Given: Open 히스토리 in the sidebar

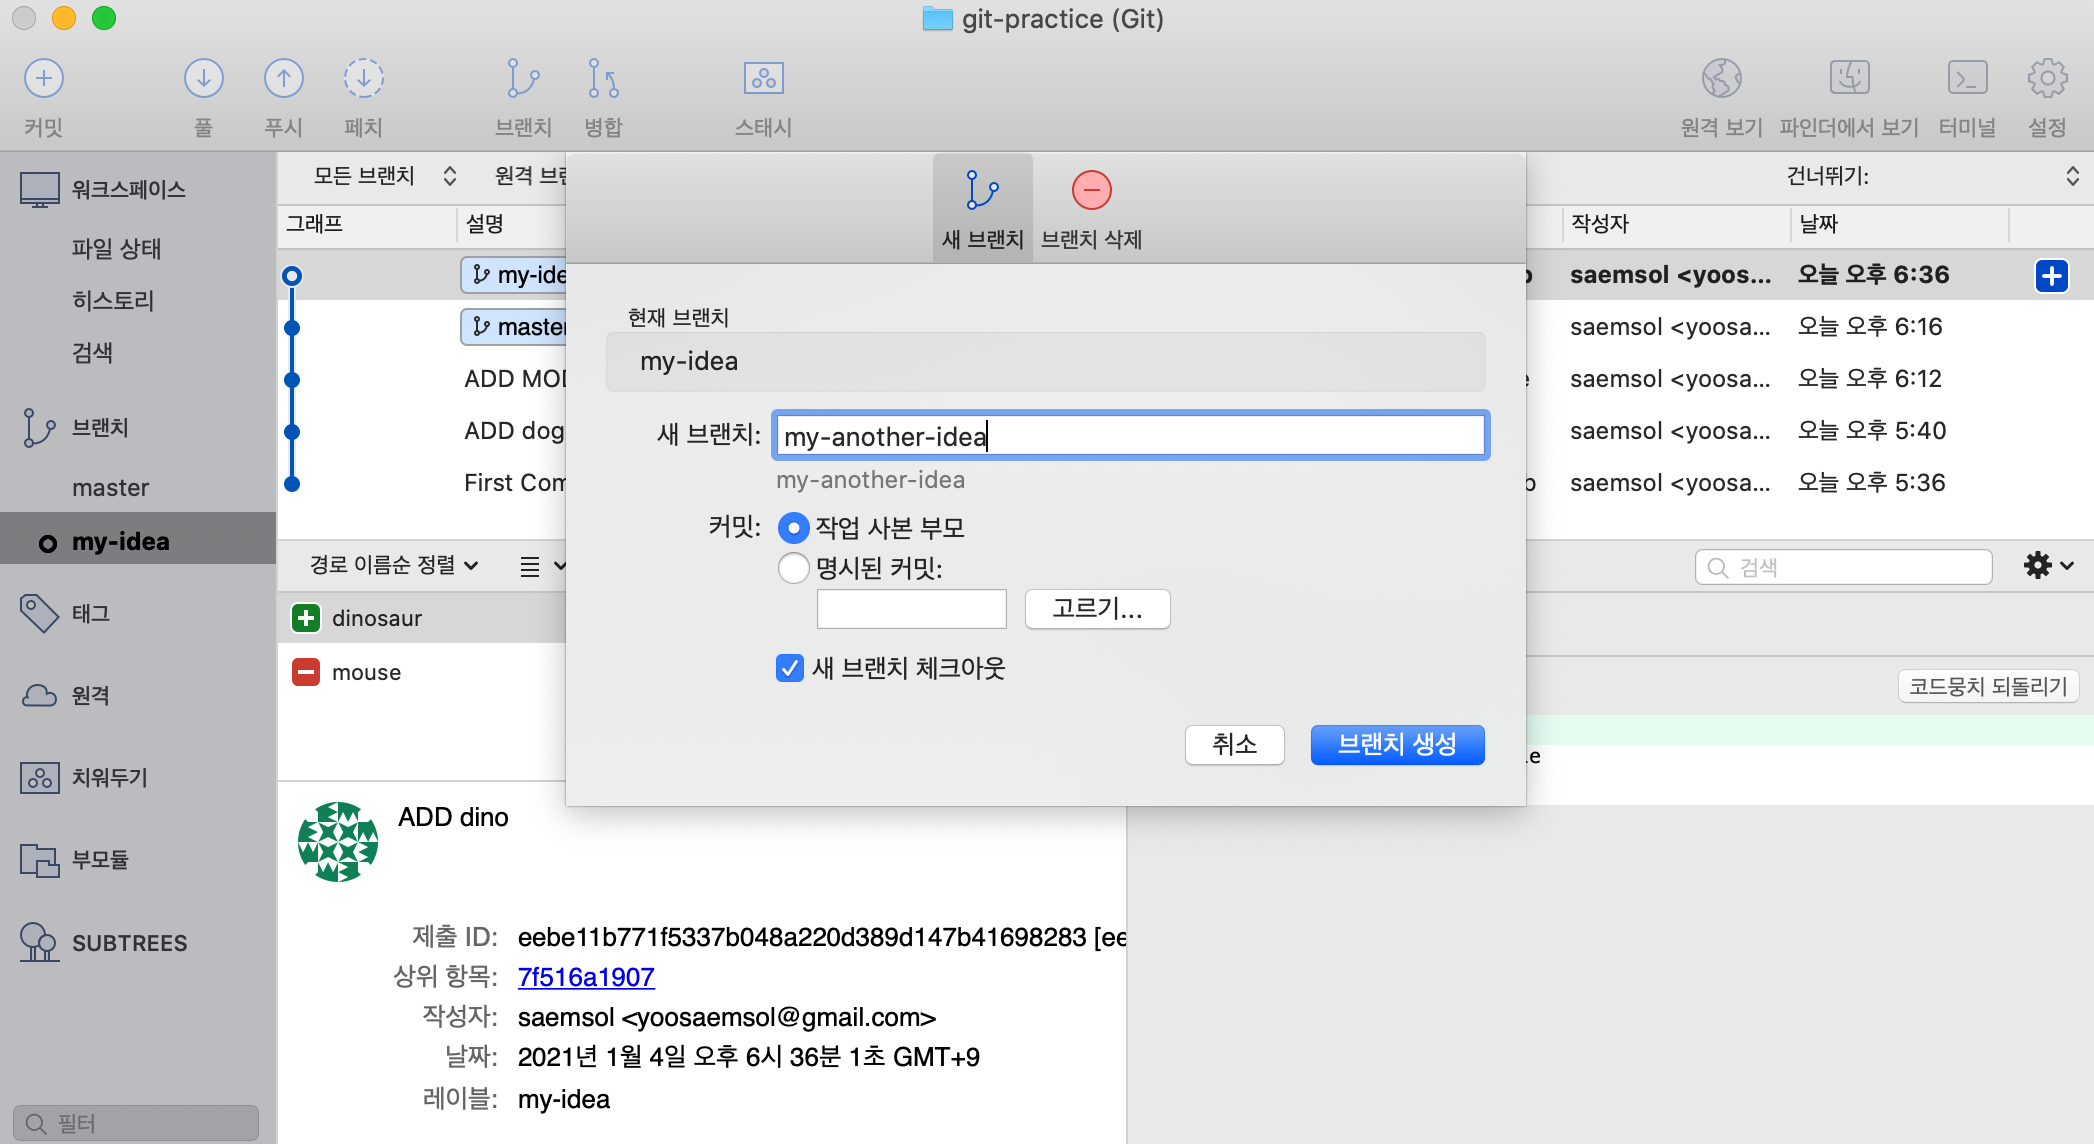Looking at the screenshot, I should point(113,301).
